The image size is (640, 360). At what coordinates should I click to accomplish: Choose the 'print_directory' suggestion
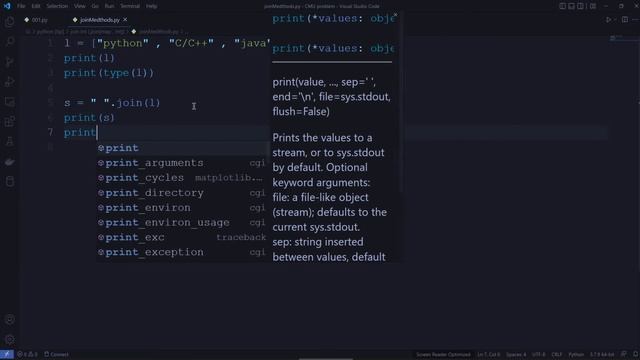pyautogui.click(x=183, y=193)
